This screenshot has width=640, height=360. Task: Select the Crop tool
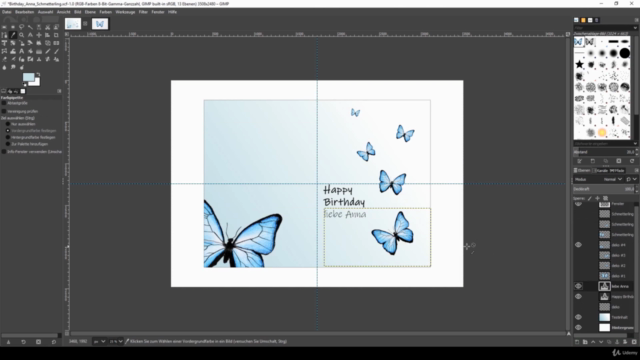pos(56,35)
